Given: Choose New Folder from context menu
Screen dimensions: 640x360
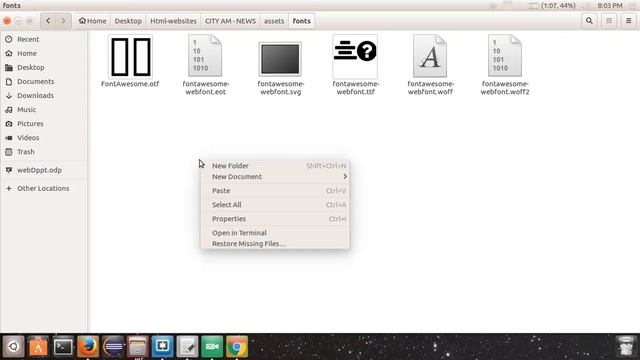Looking at the screenshot, I should pyautogui.click(x=275, y=166).
